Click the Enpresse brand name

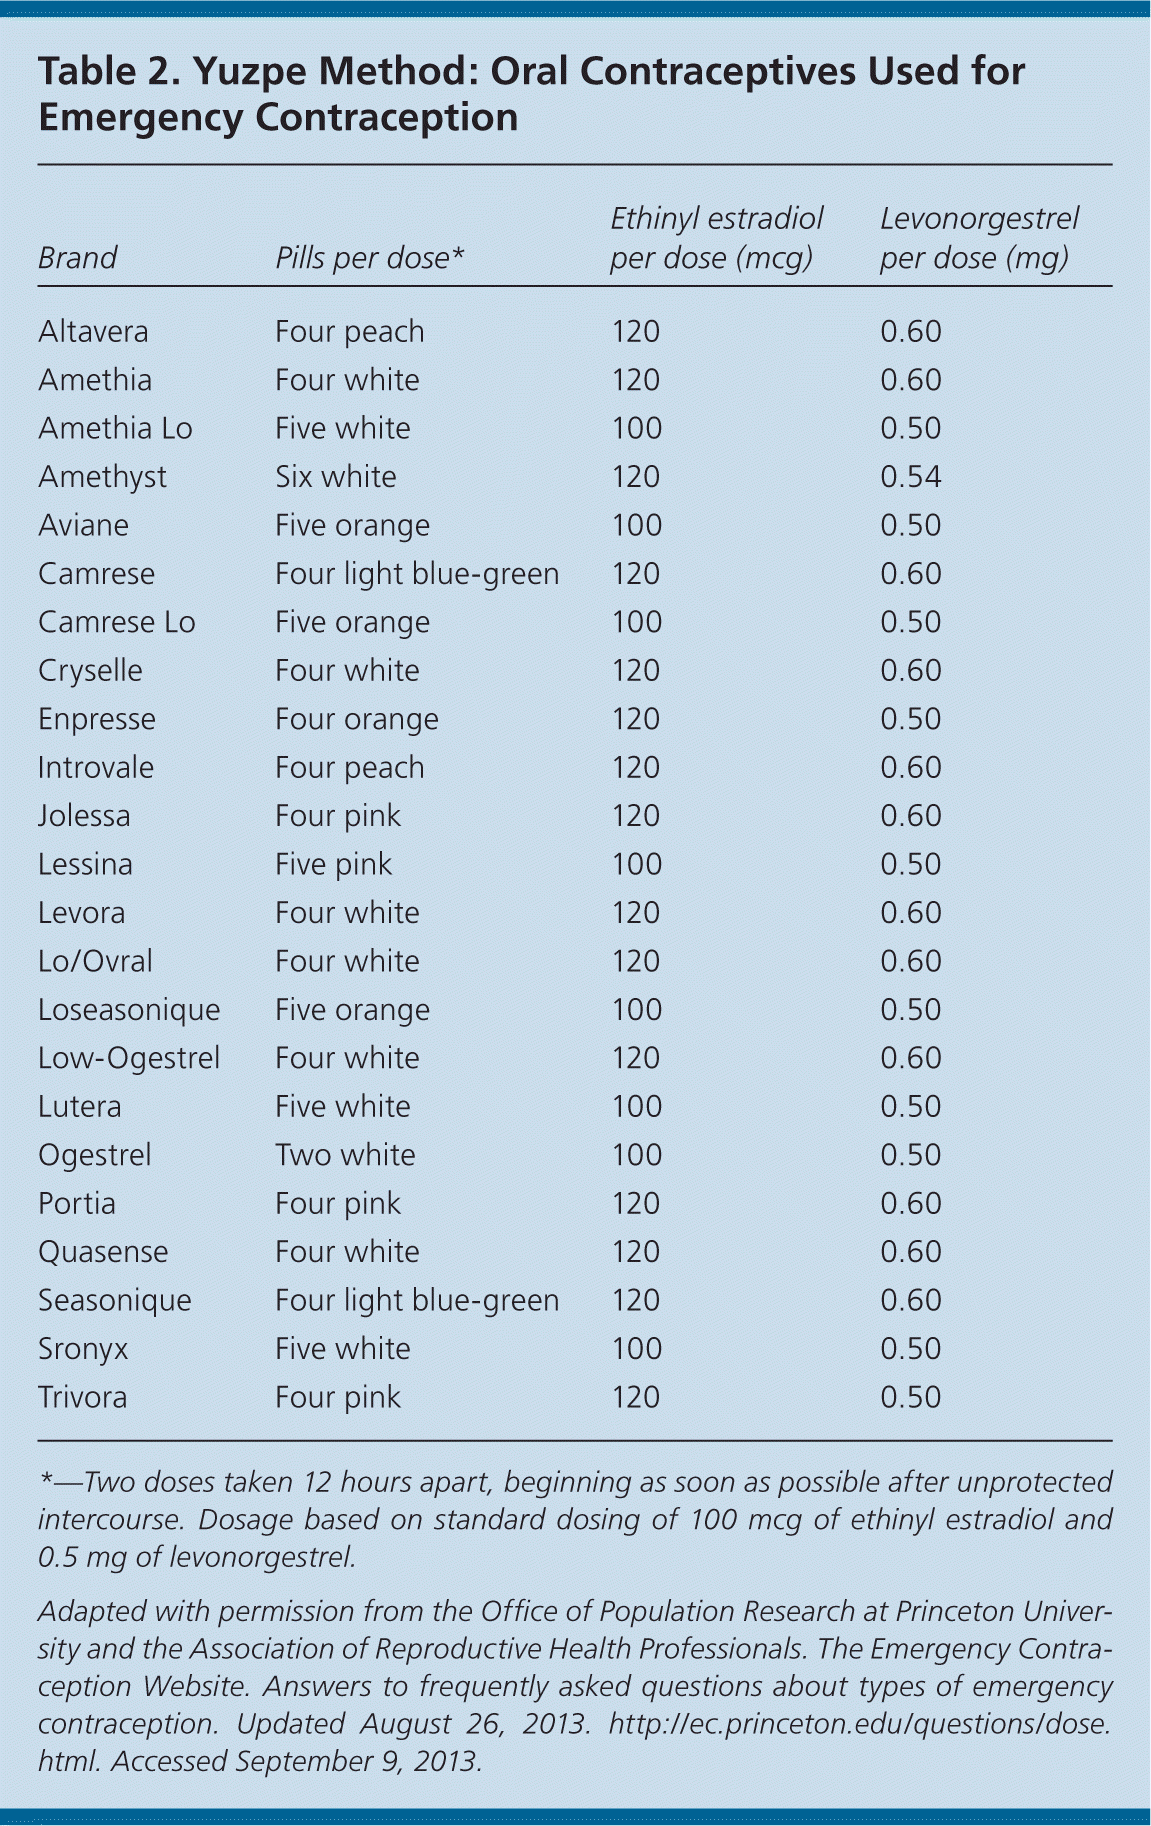click(x=97, y=719)
